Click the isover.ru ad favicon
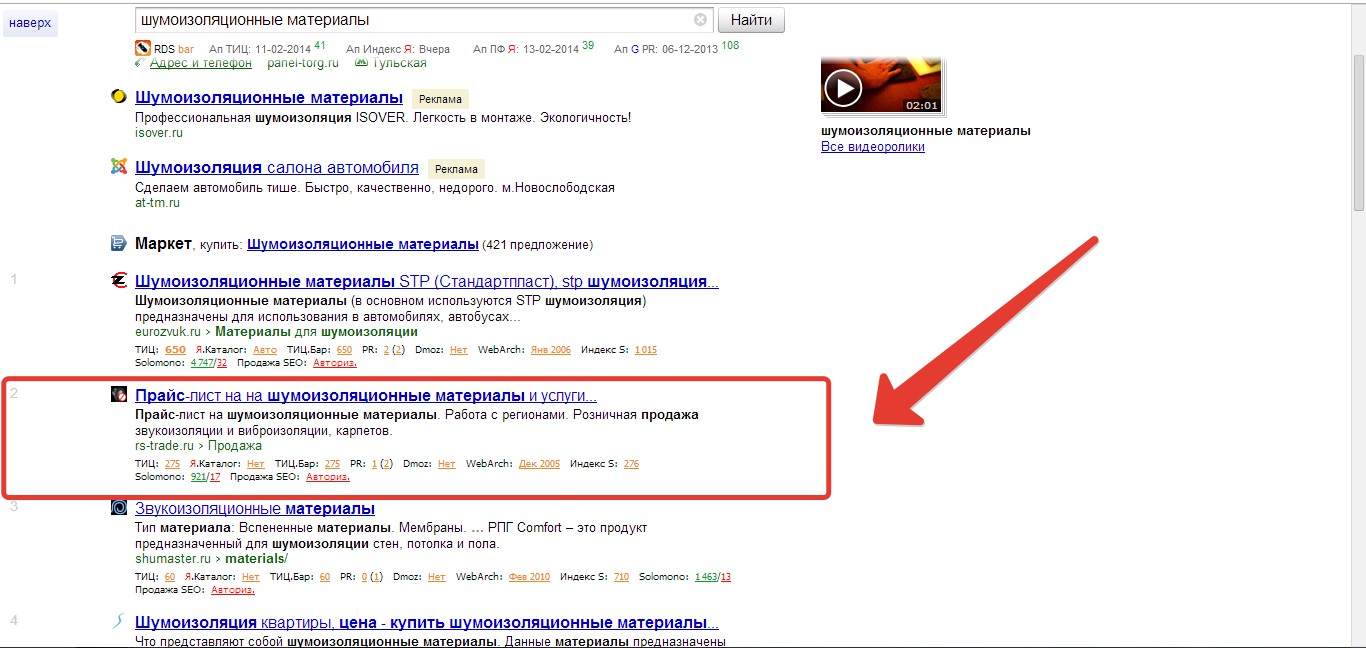The width and height of the screenshot is (1366, 648). point(119,97)
